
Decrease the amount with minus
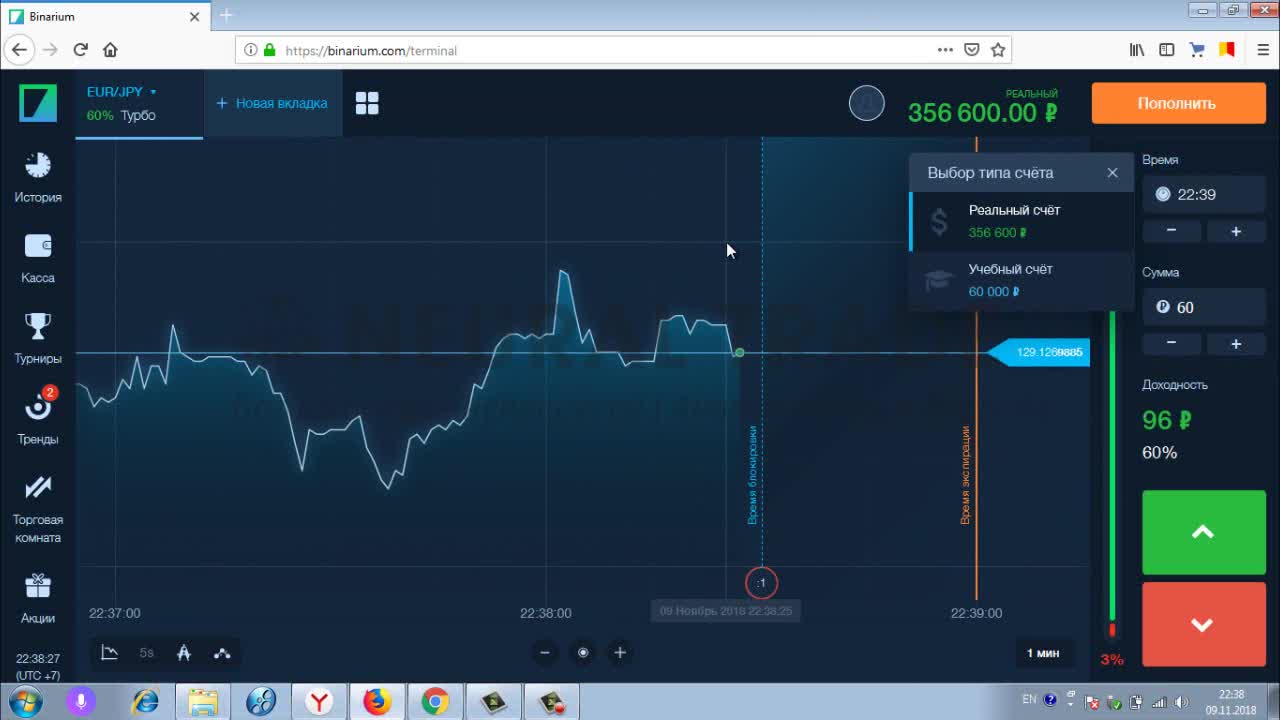[1171, 343]
